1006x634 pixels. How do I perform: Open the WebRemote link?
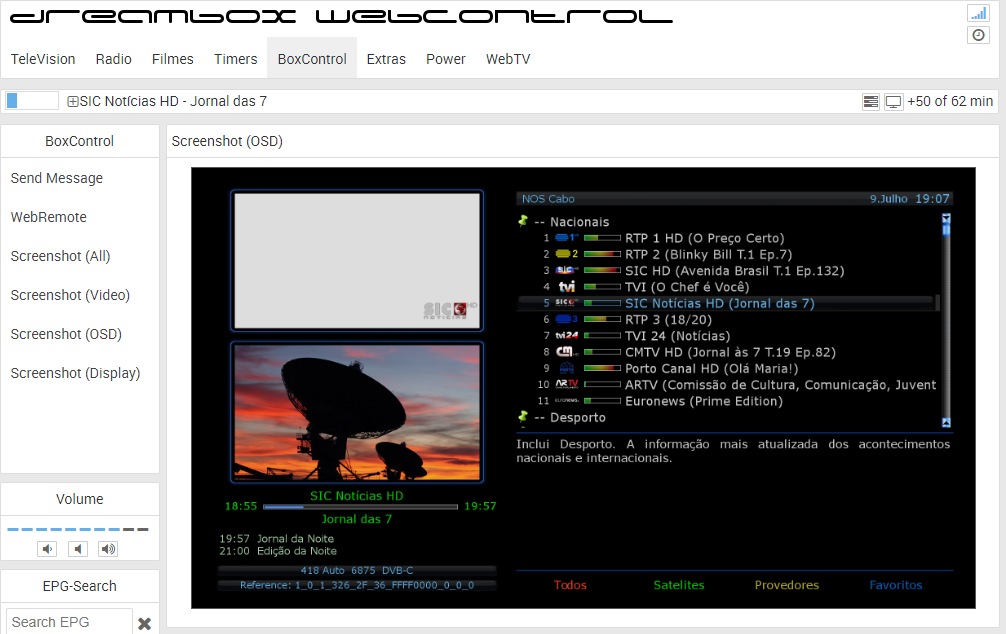click(x=49, y=217)
